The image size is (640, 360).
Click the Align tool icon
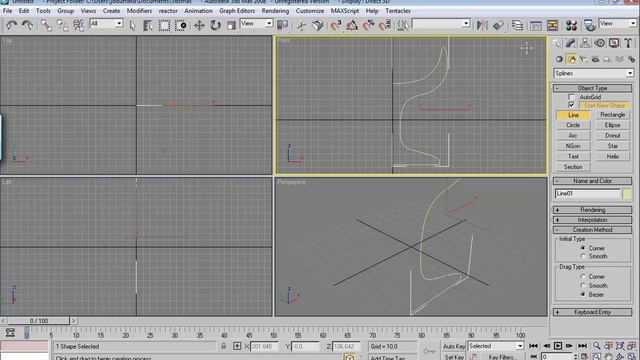point(498,25)
